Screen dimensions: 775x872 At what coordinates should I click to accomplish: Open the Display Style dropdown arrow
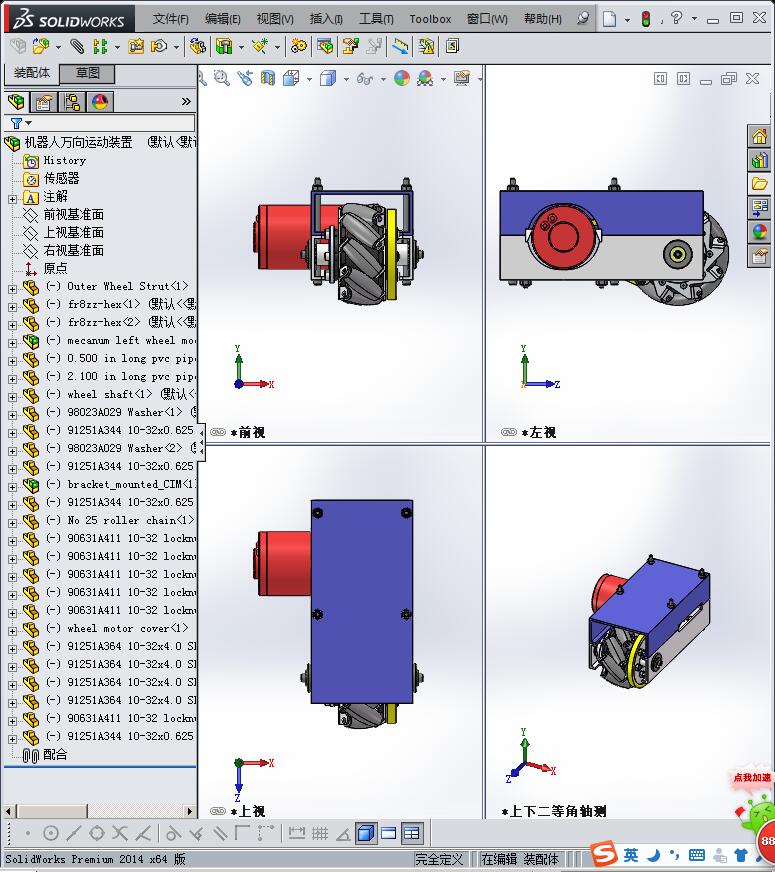point(346,79)
